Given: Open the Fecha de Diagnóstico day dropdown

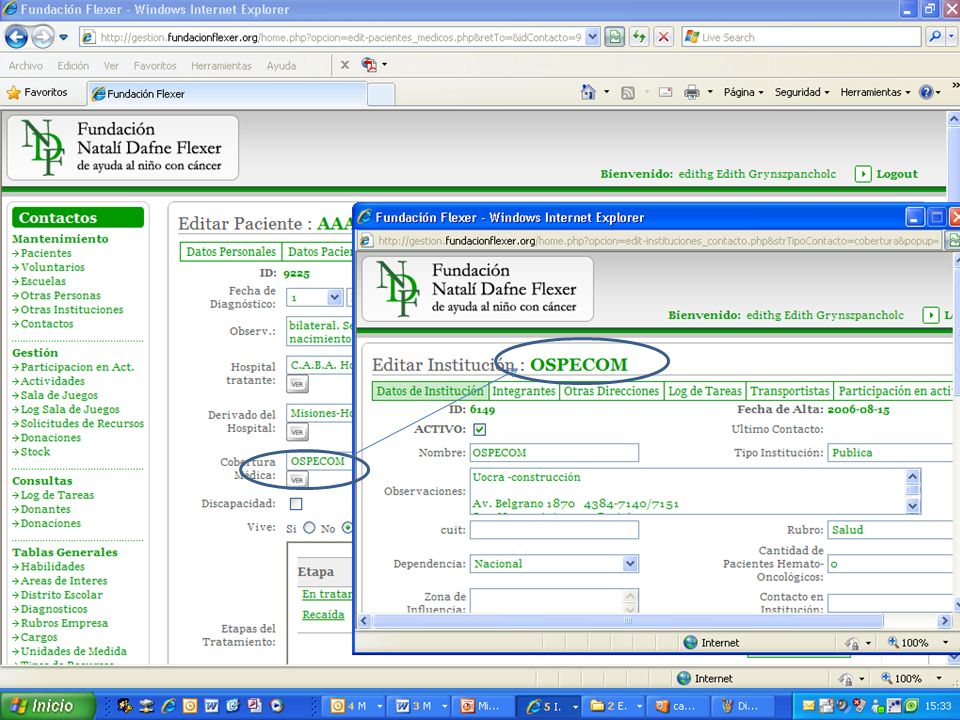Looking at the screenshot, I should (x=334, y=298).
